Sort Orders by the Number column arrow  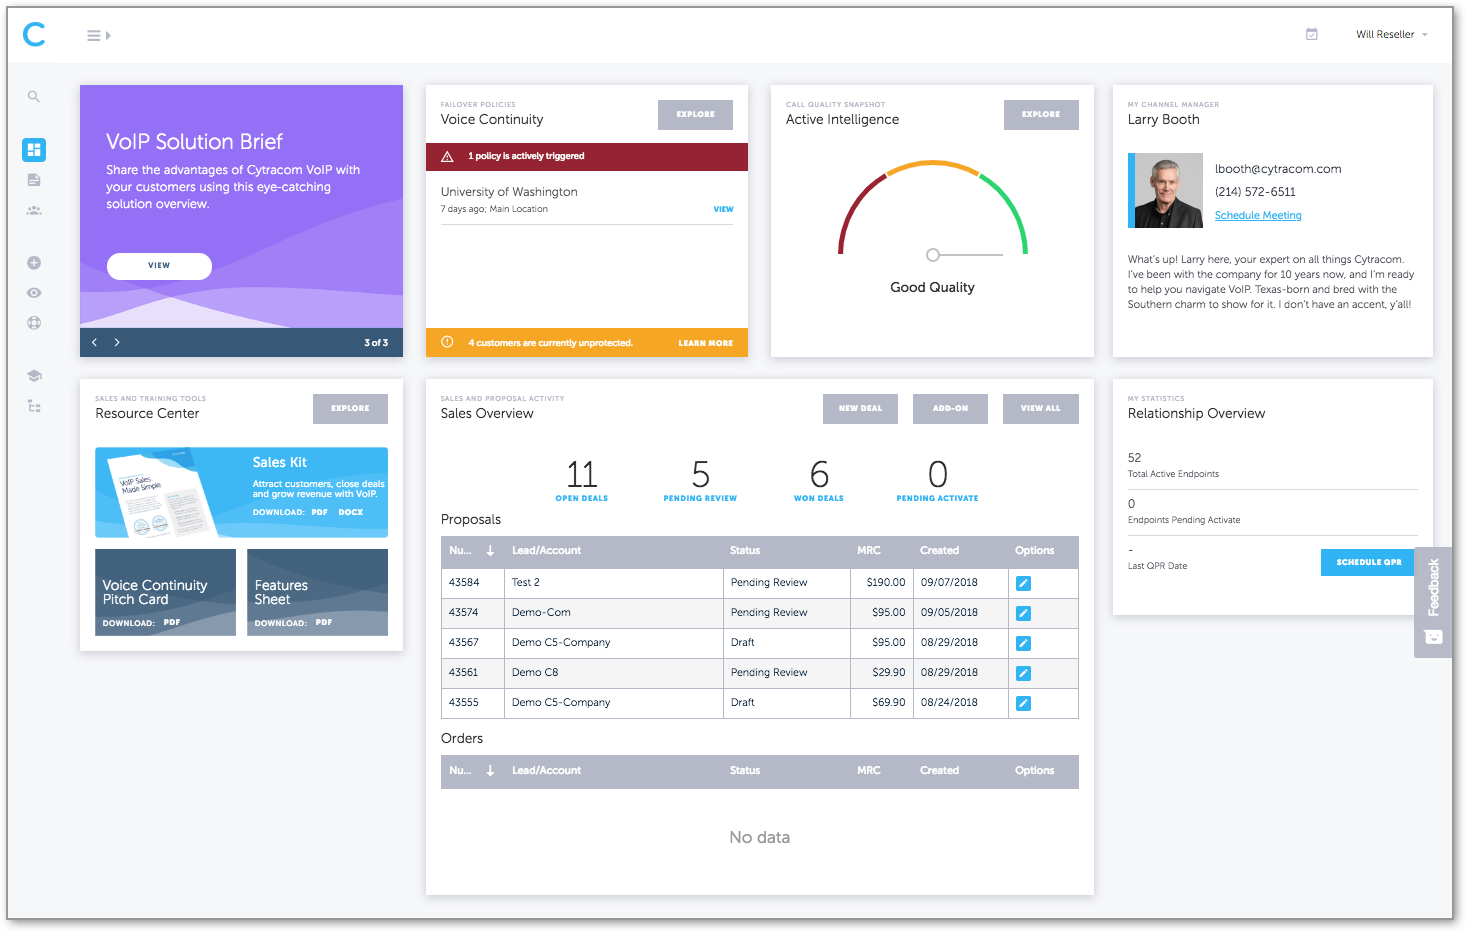pyautogui.click(x=490, y=771)
